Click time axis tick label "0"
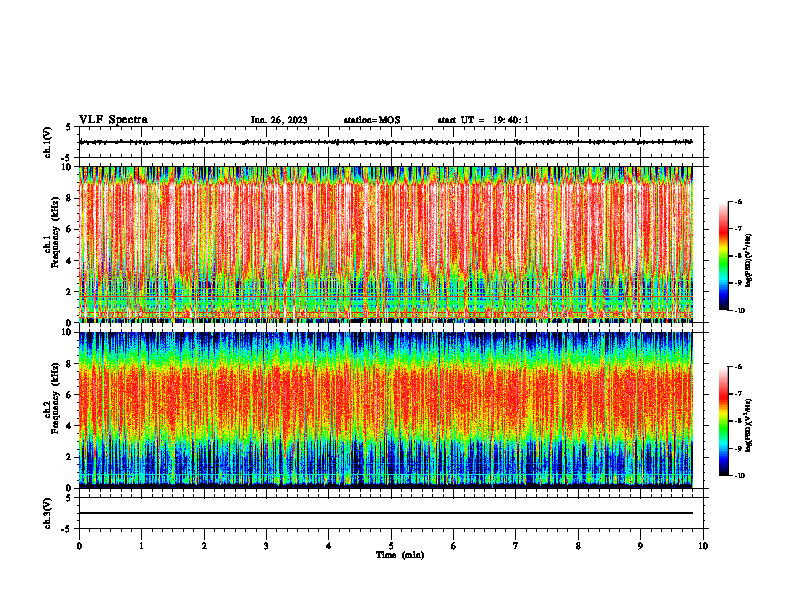 pyautogui.click(x=79, y=546)
